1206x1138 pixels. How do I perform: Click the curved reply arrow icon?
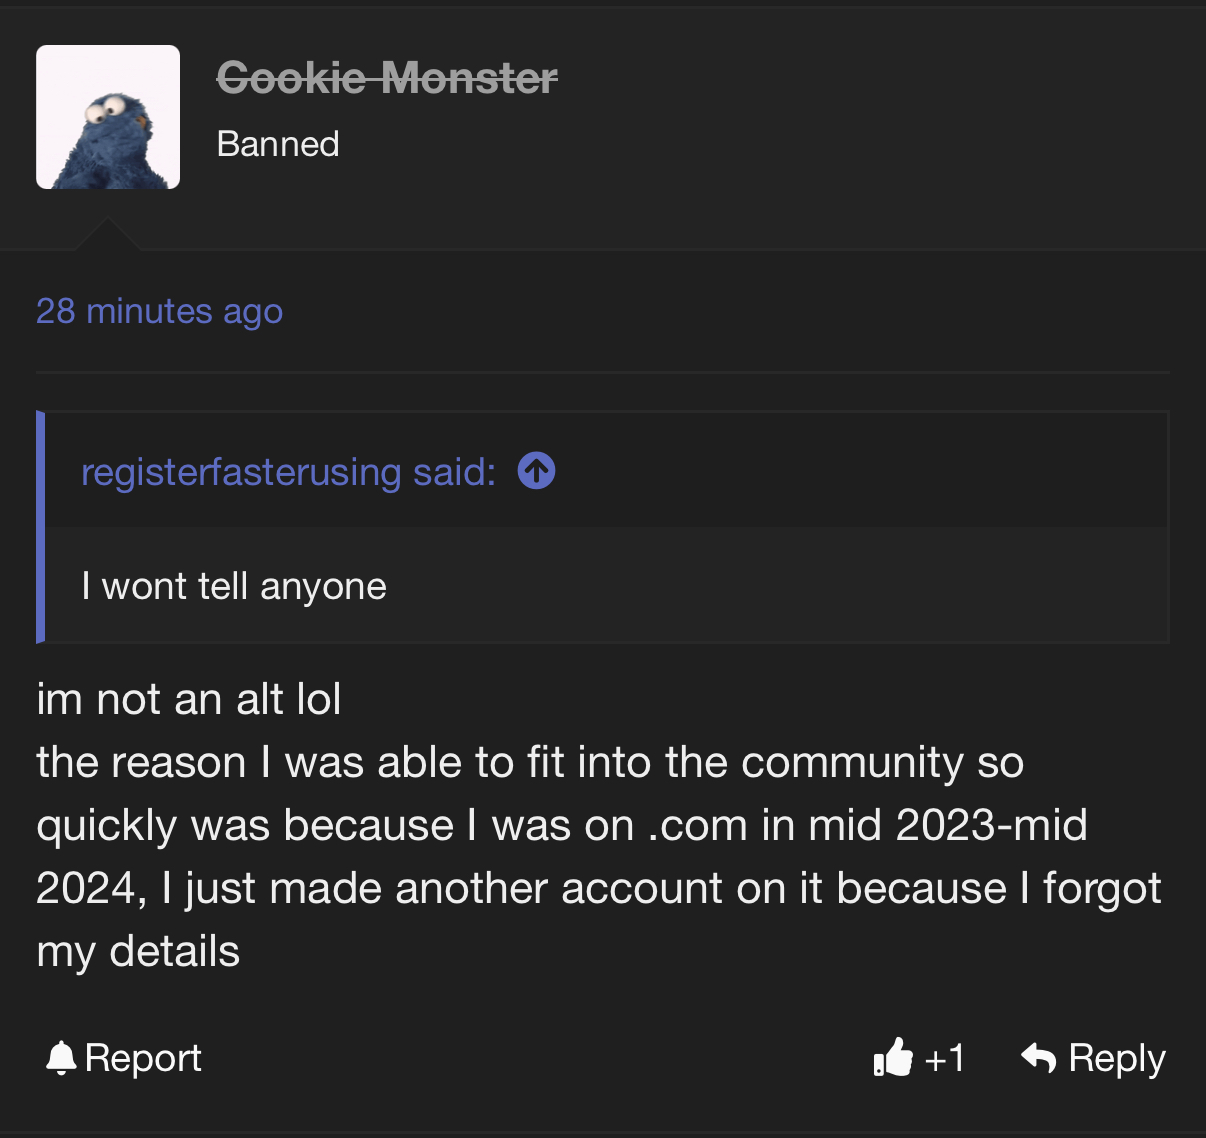point(1039,1057)
